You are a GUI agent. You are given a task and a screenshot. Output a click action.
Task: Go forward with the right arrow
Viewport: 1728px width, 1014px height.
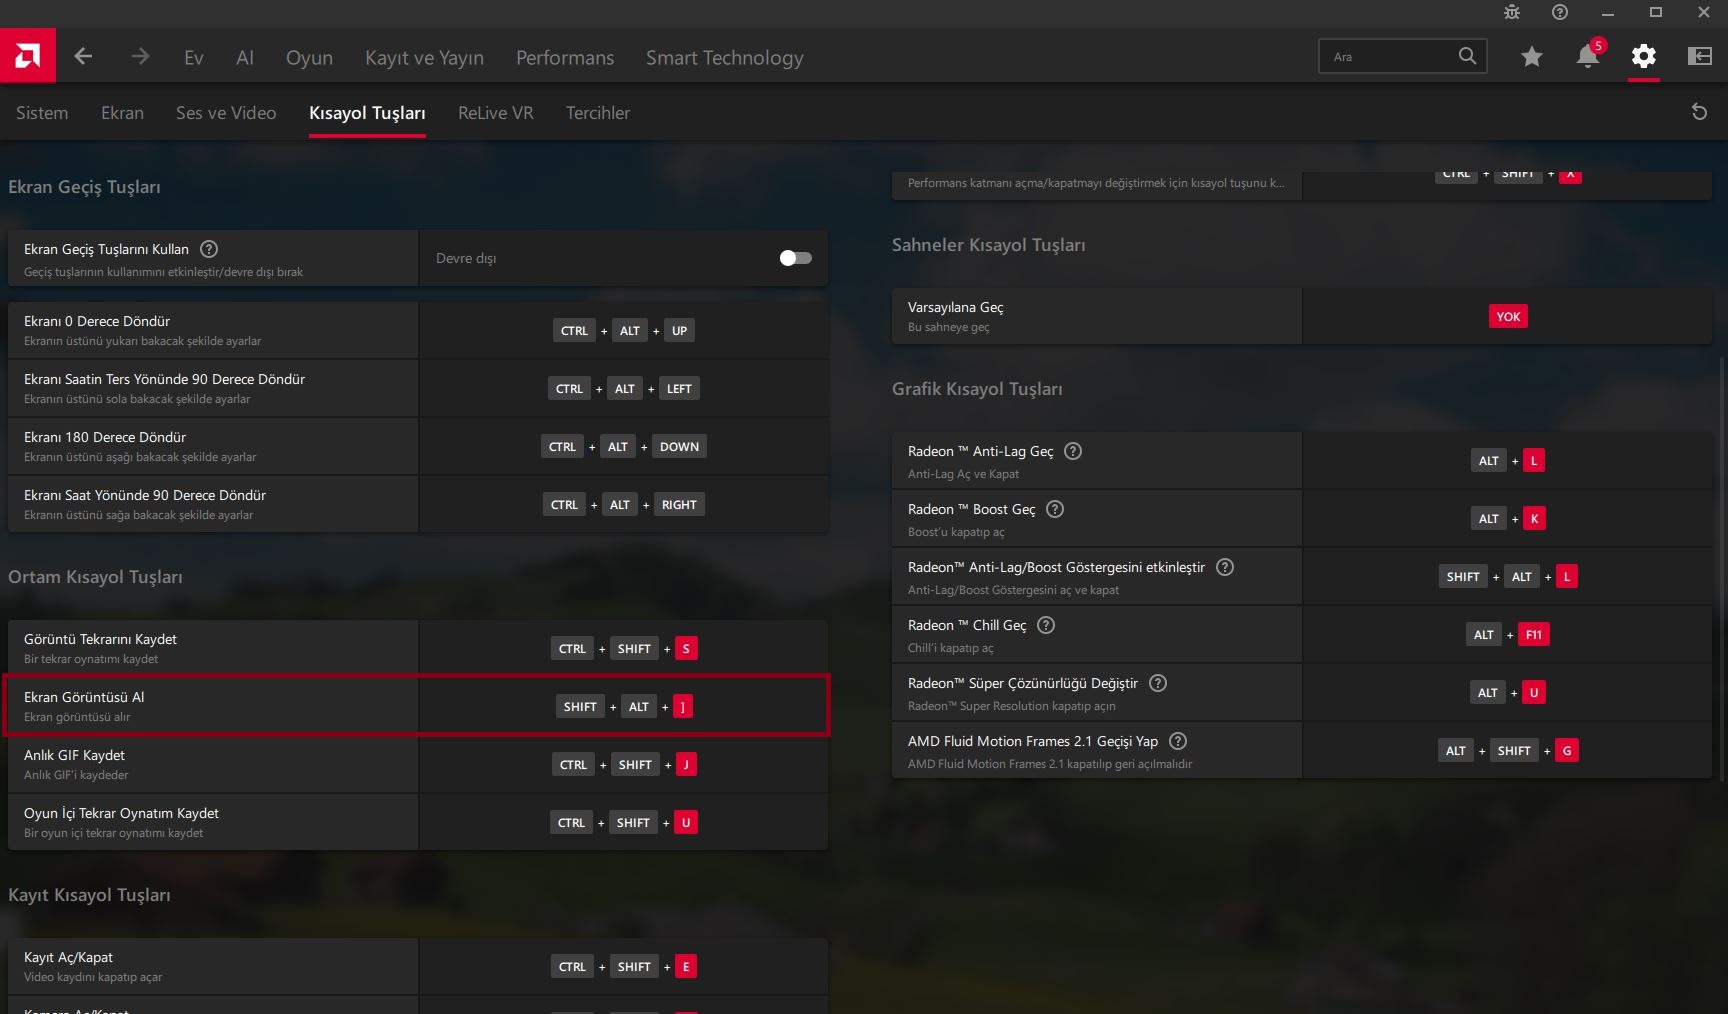pyautogui.click(x=140, y=56)
